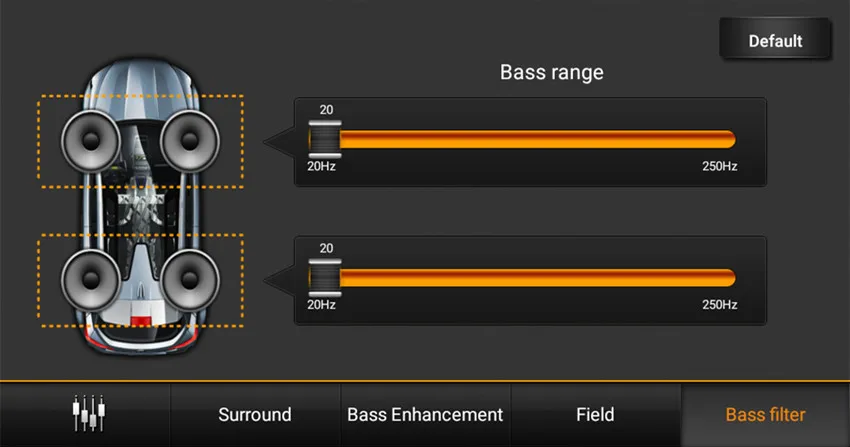Switch to the Surround tab

pos(255,414)
